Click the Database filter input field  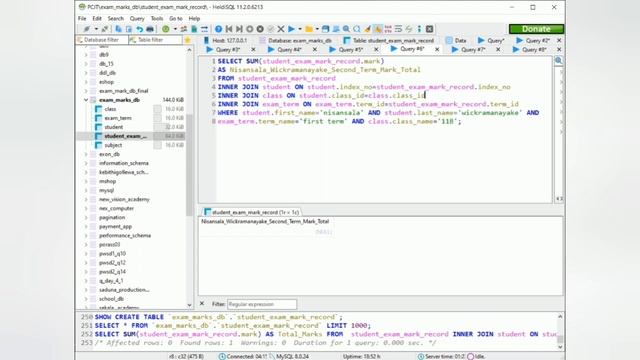pyautogui.click(x=101, y=40)
